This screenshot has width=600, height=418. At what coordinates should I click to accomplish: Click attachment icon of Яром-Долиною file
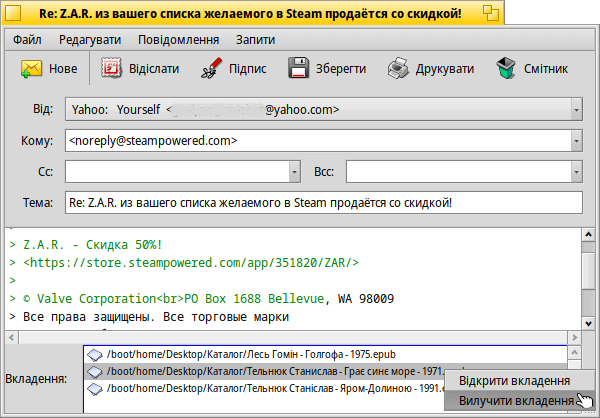pos(95,389)
